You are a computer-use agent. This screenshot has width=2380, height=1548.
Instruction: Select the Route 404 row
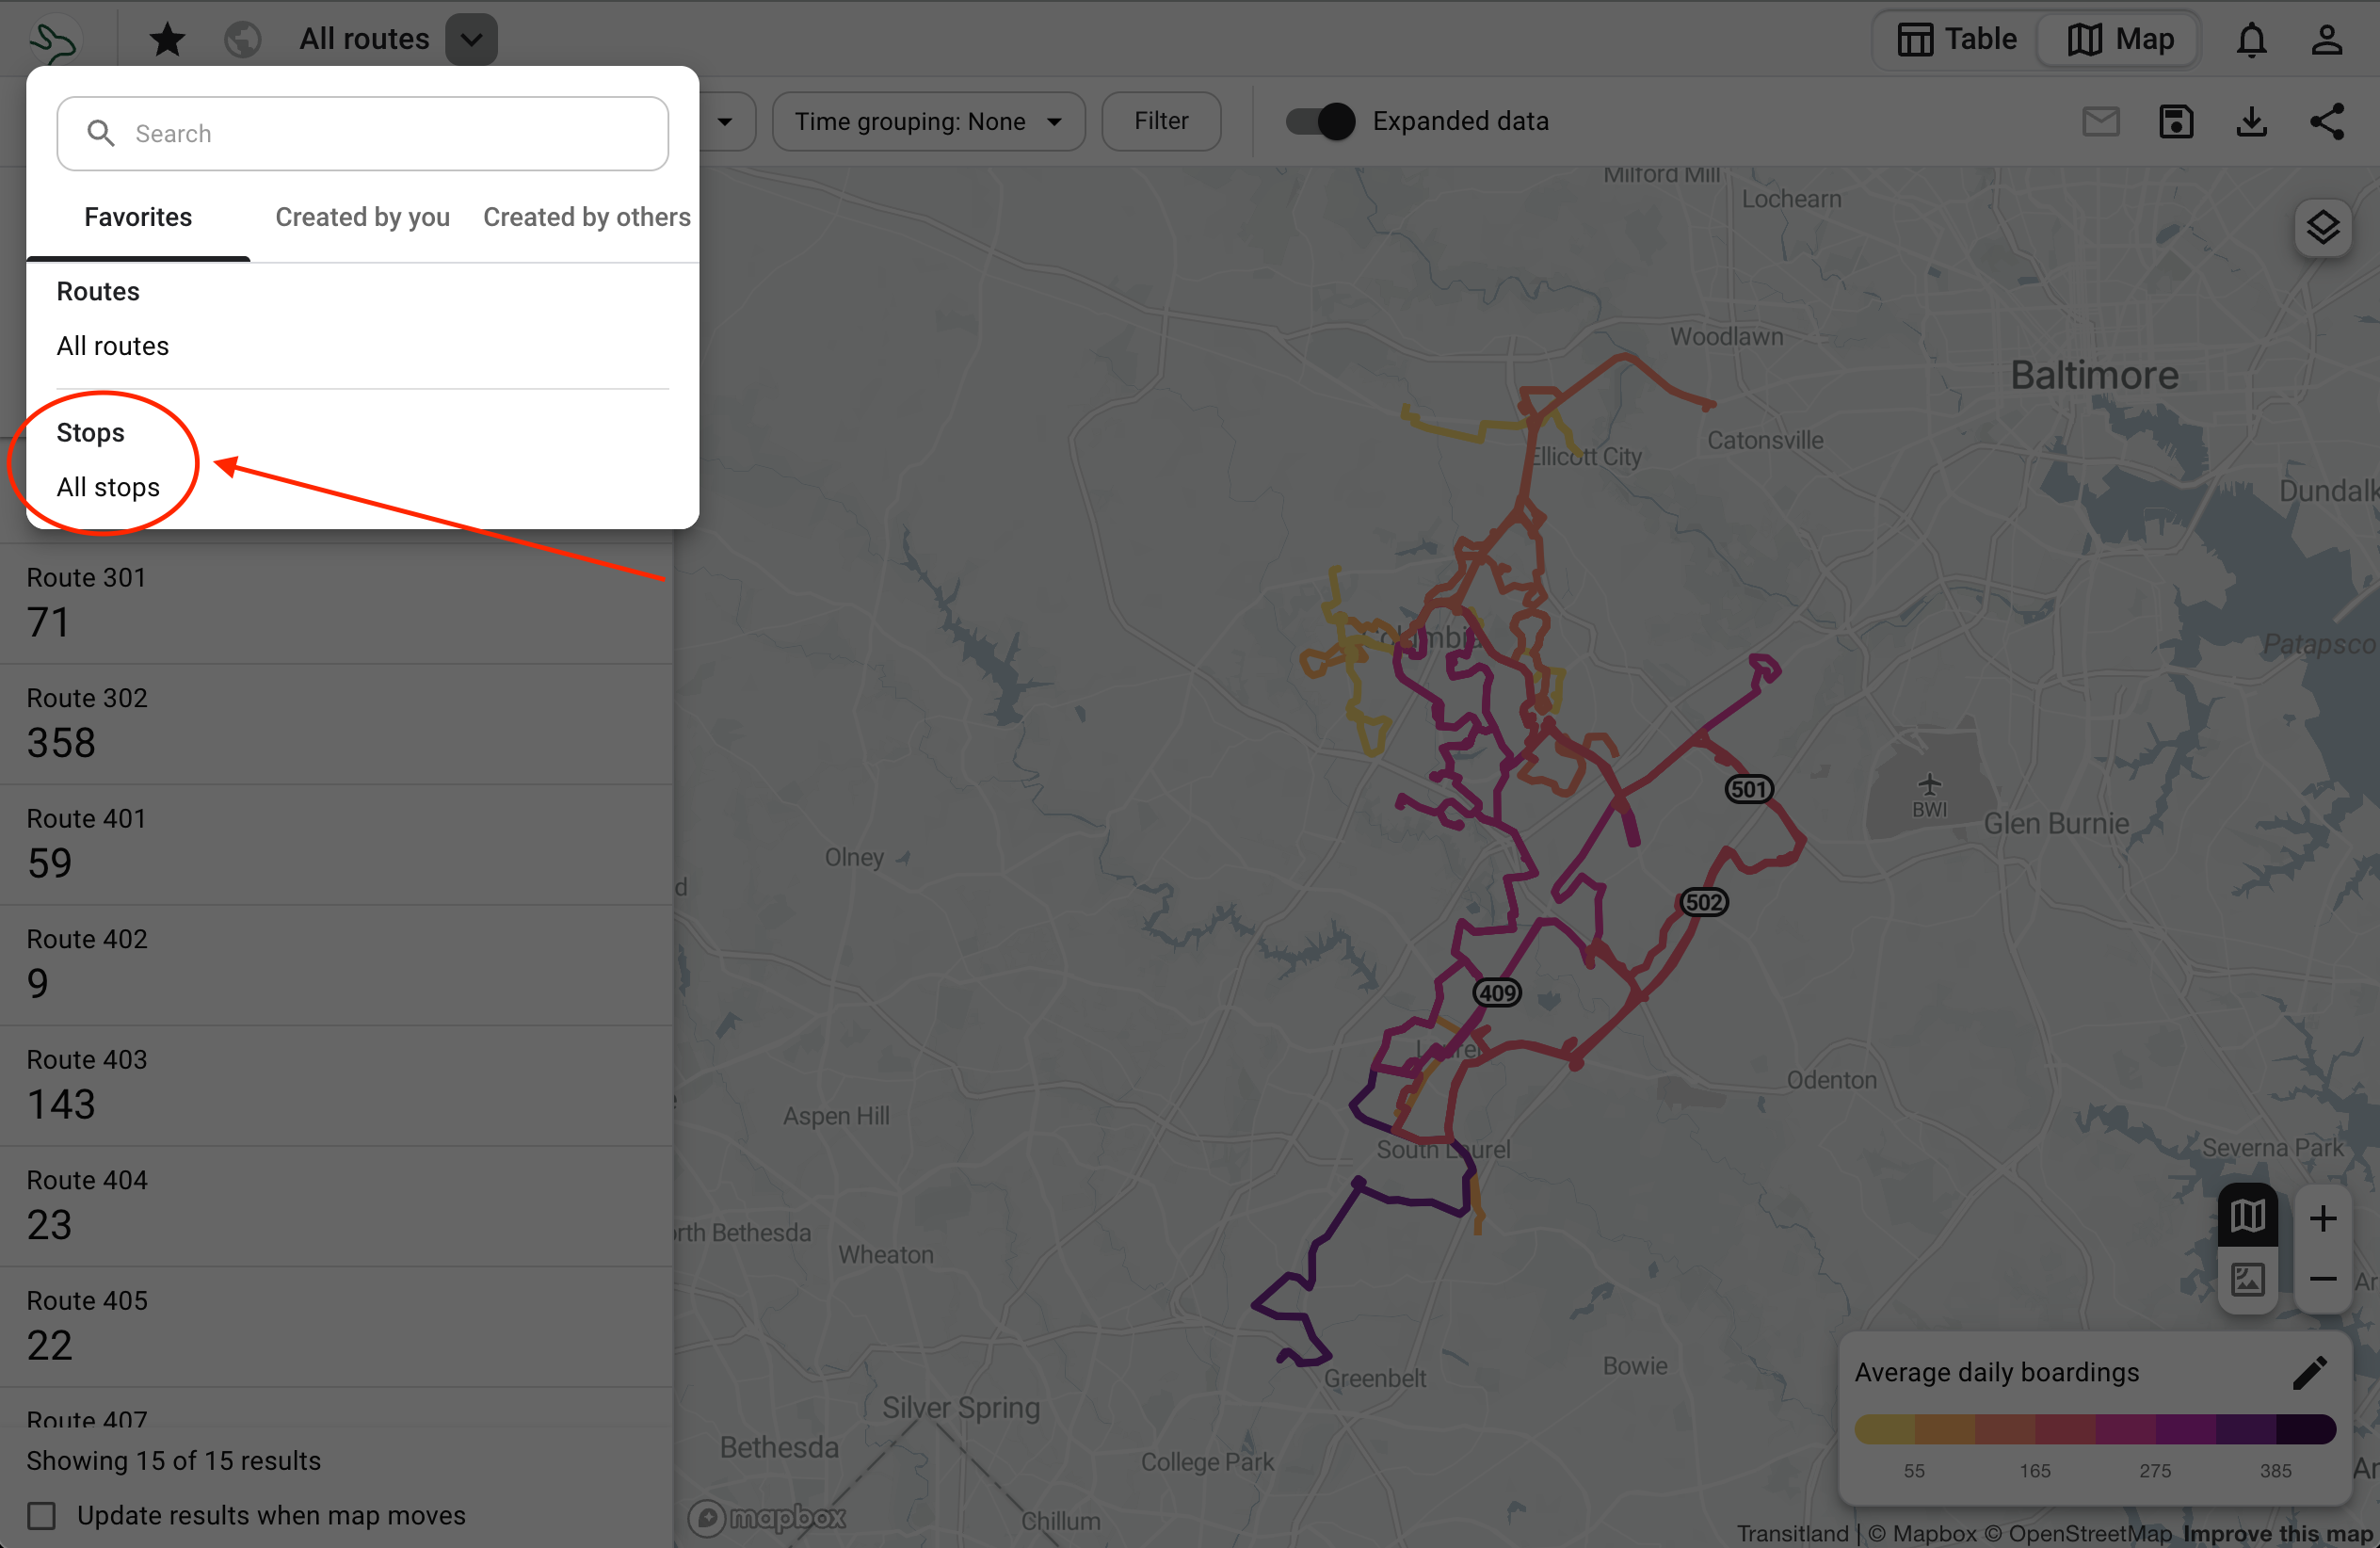[x=336, y=1206]
